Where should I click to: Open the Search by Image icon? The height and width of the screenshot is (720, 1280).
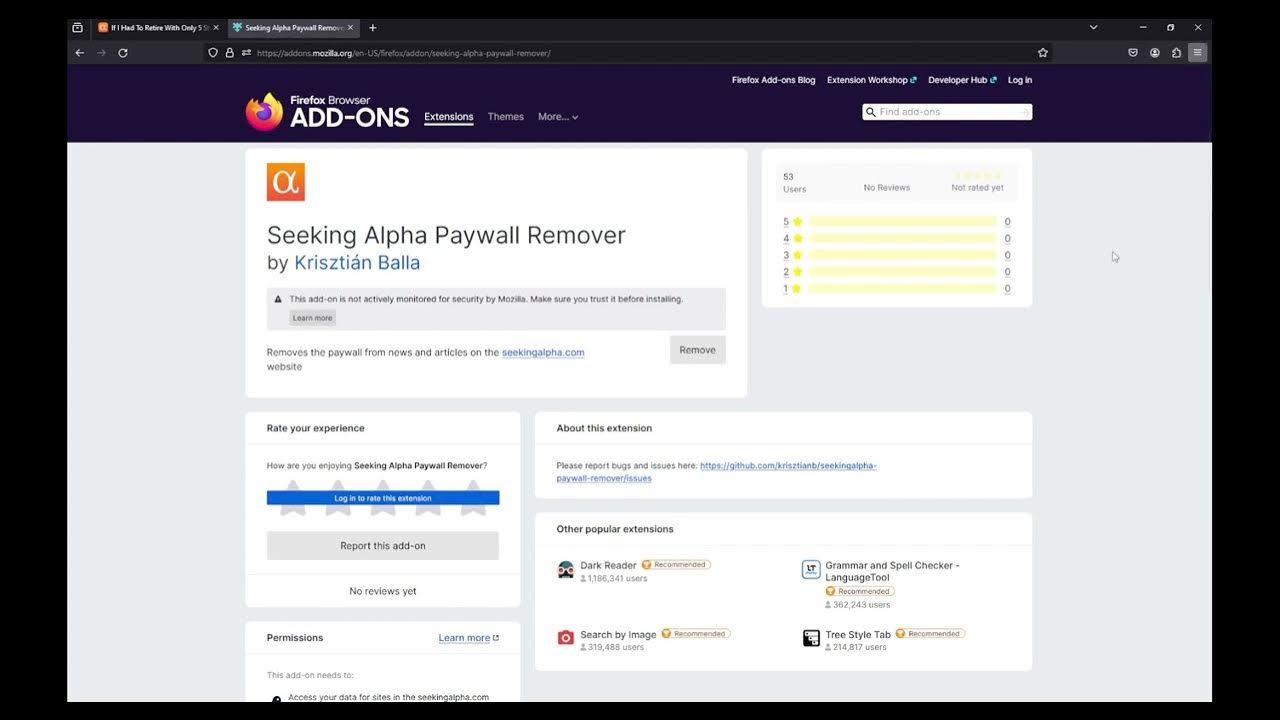[566, 638]
